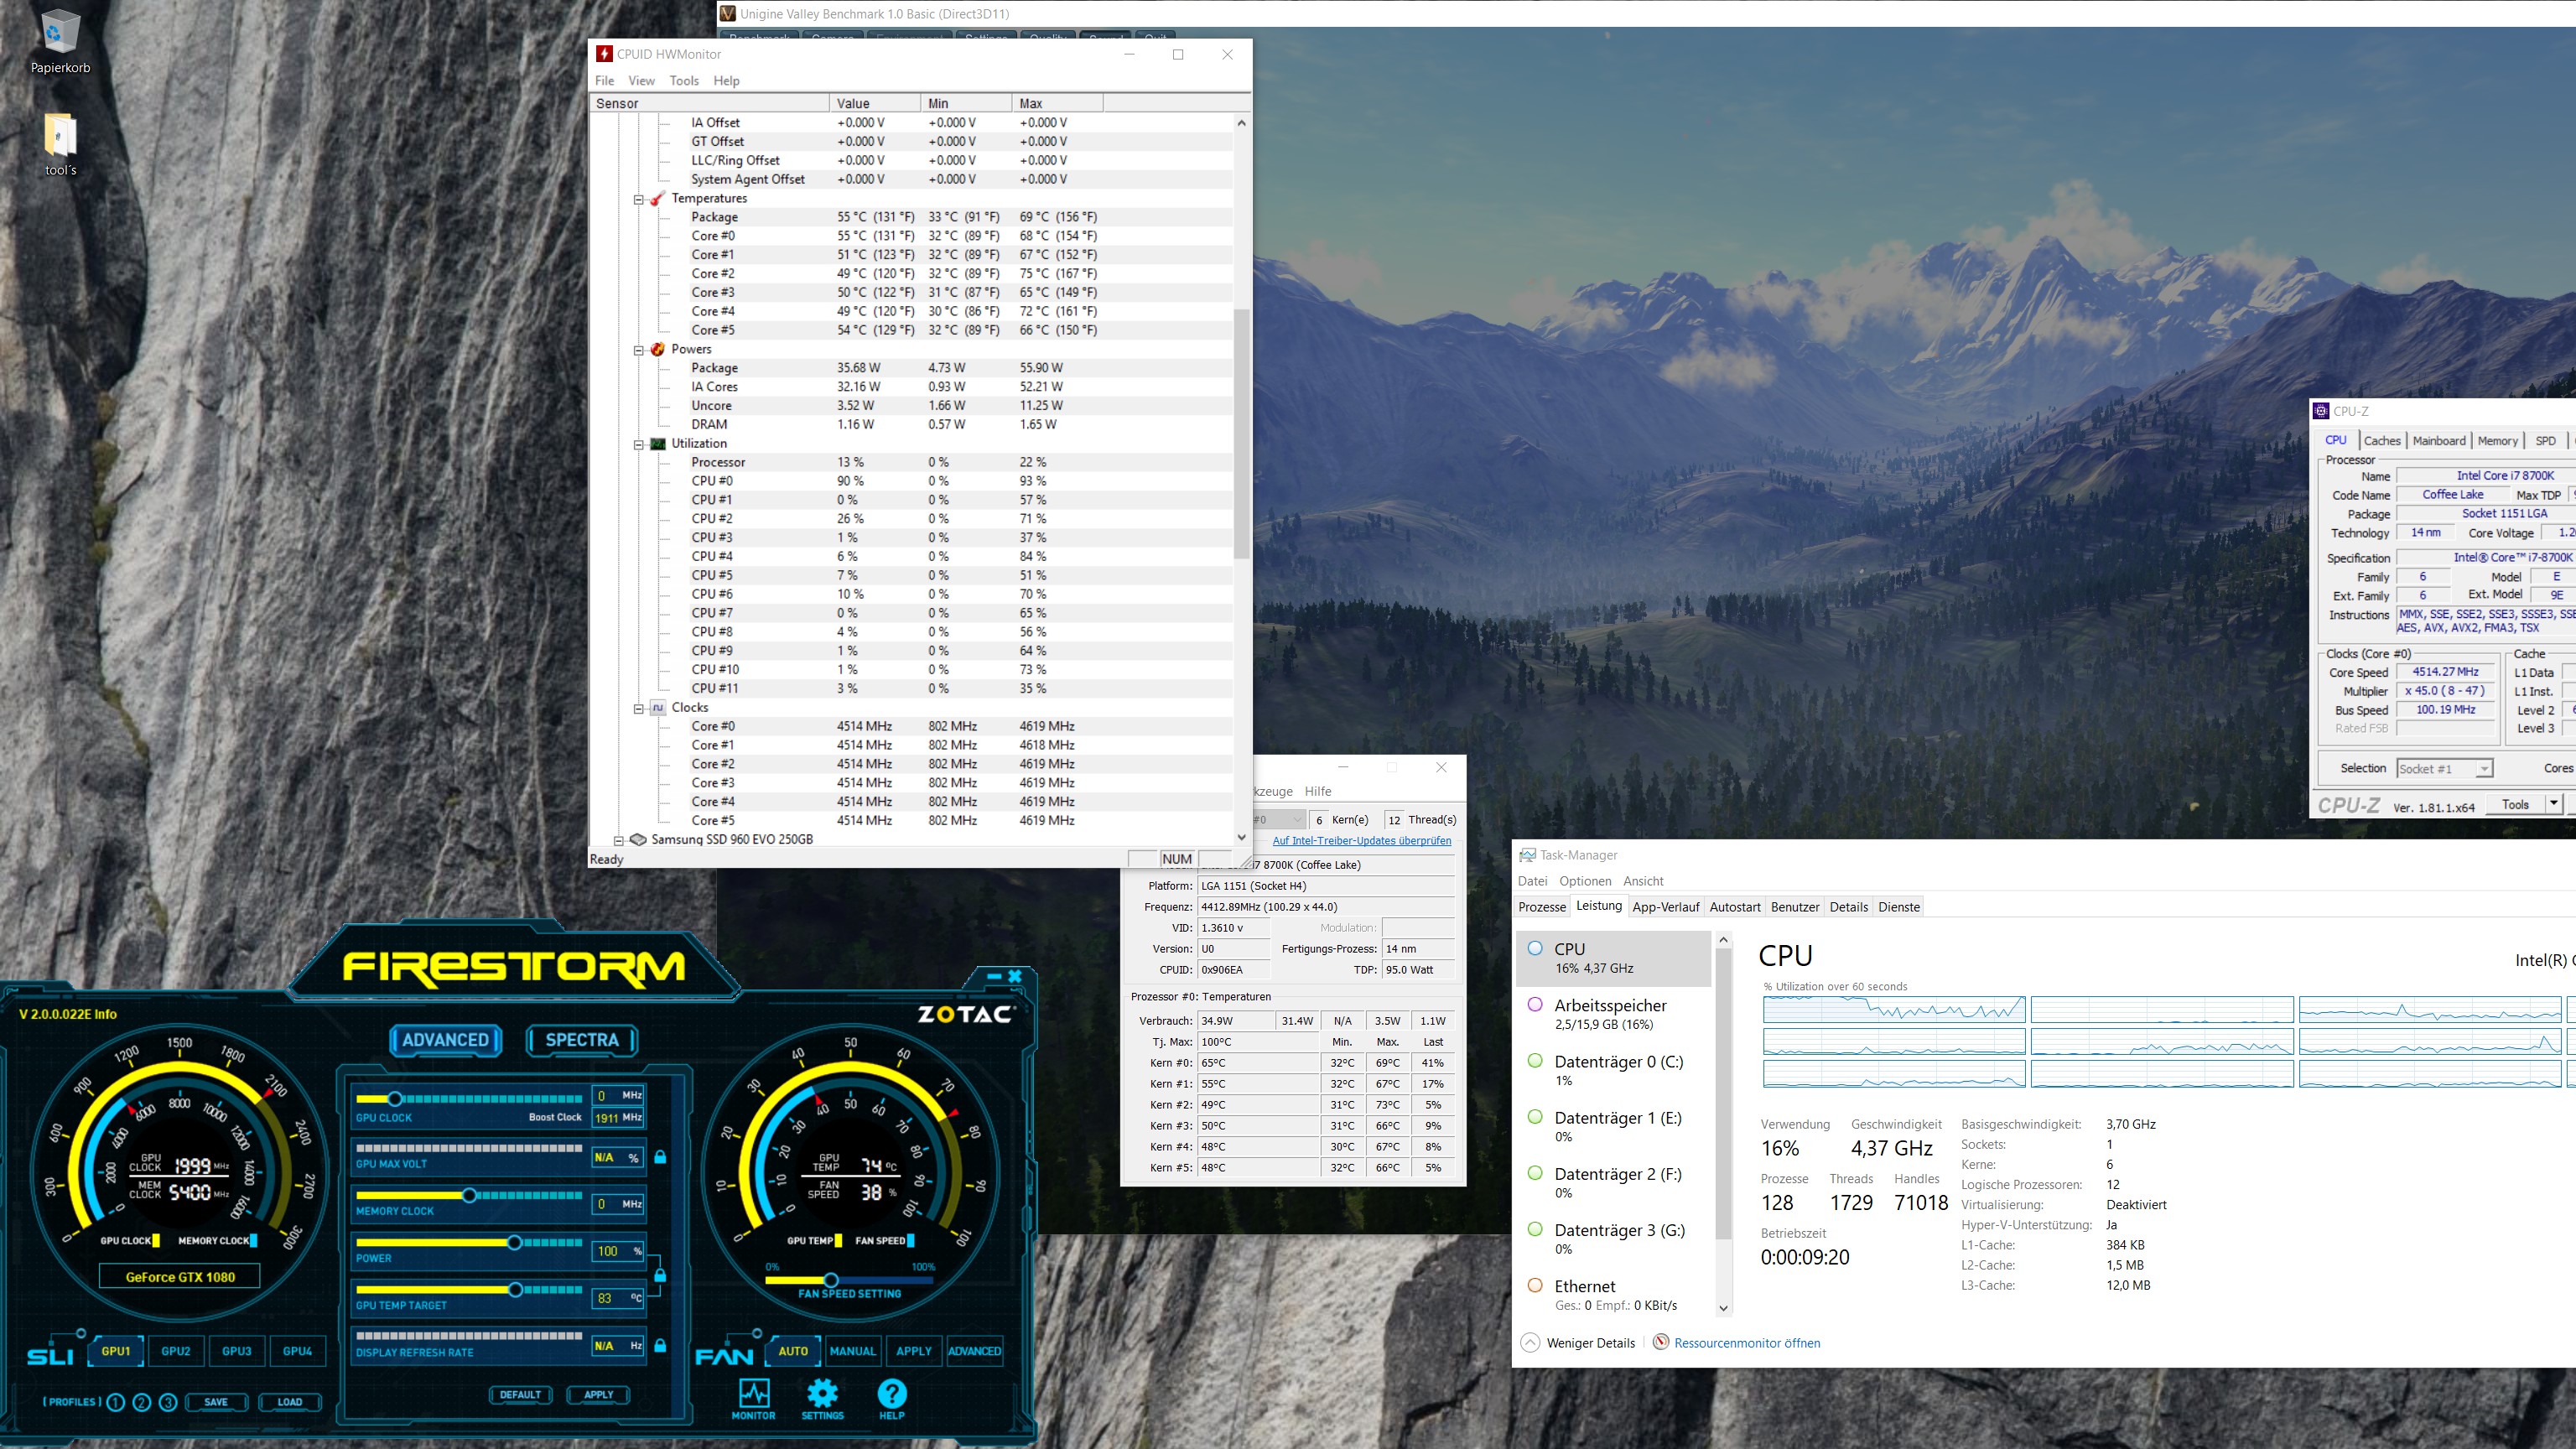Viewport: 2576px width, 1449px height.
Task: Select FireStorm profile 3
Action: click(x=168, y=1402)
